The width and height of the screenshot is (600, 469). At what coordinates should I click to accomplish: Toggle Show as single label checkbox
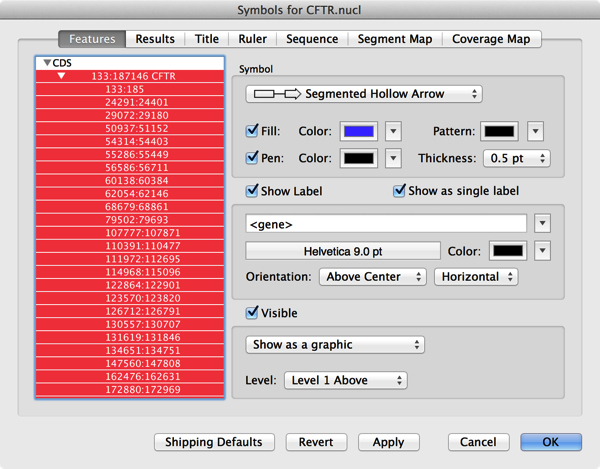(400, 191)
